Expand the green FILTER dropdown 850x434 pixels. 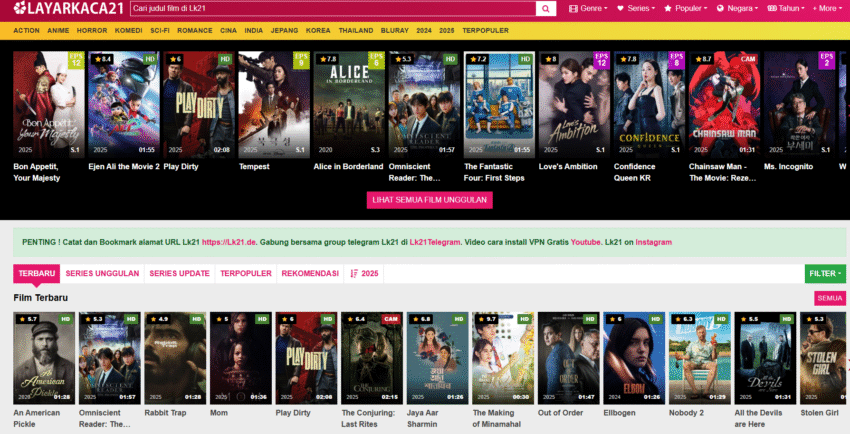coord(825,273)
